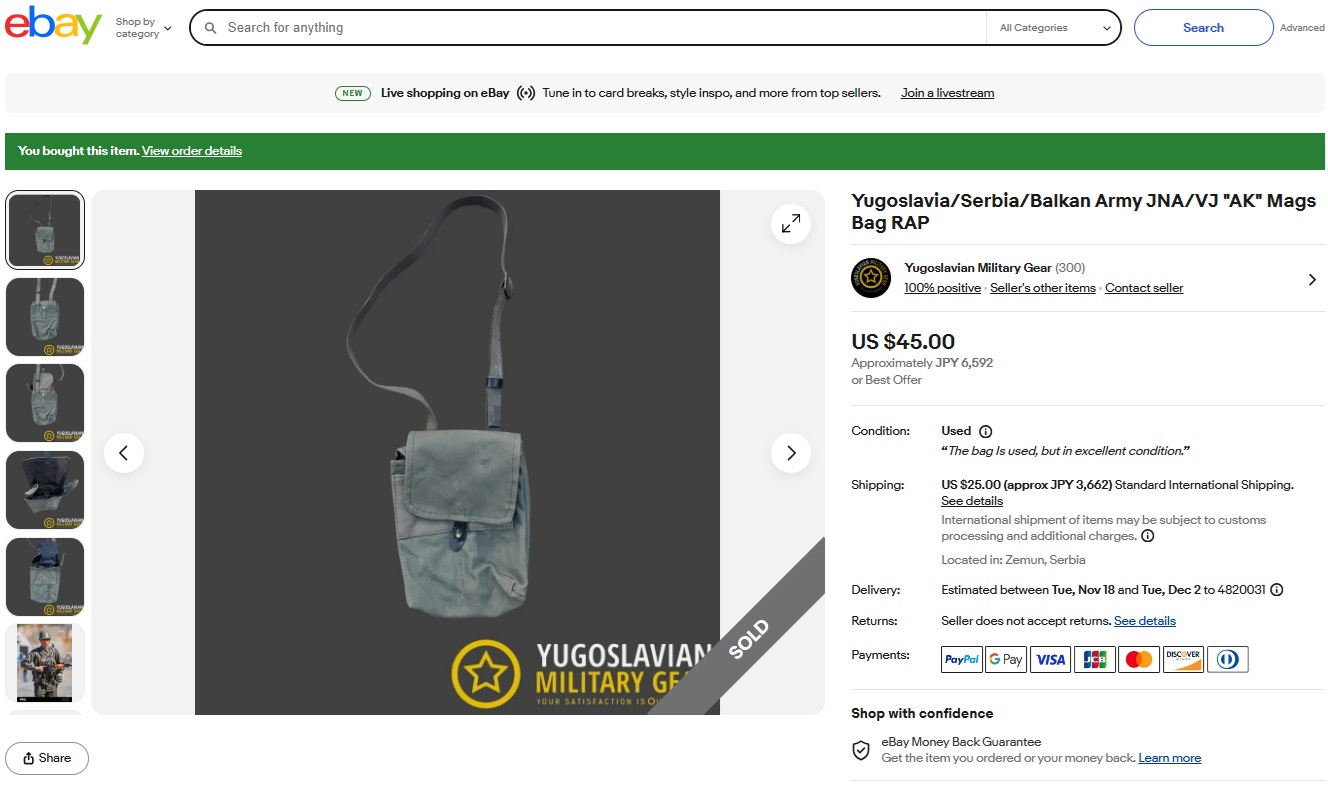
Task: Expand image to fullscreen with arrows icon
Action: pyautogui.click(x=790, y=224)
